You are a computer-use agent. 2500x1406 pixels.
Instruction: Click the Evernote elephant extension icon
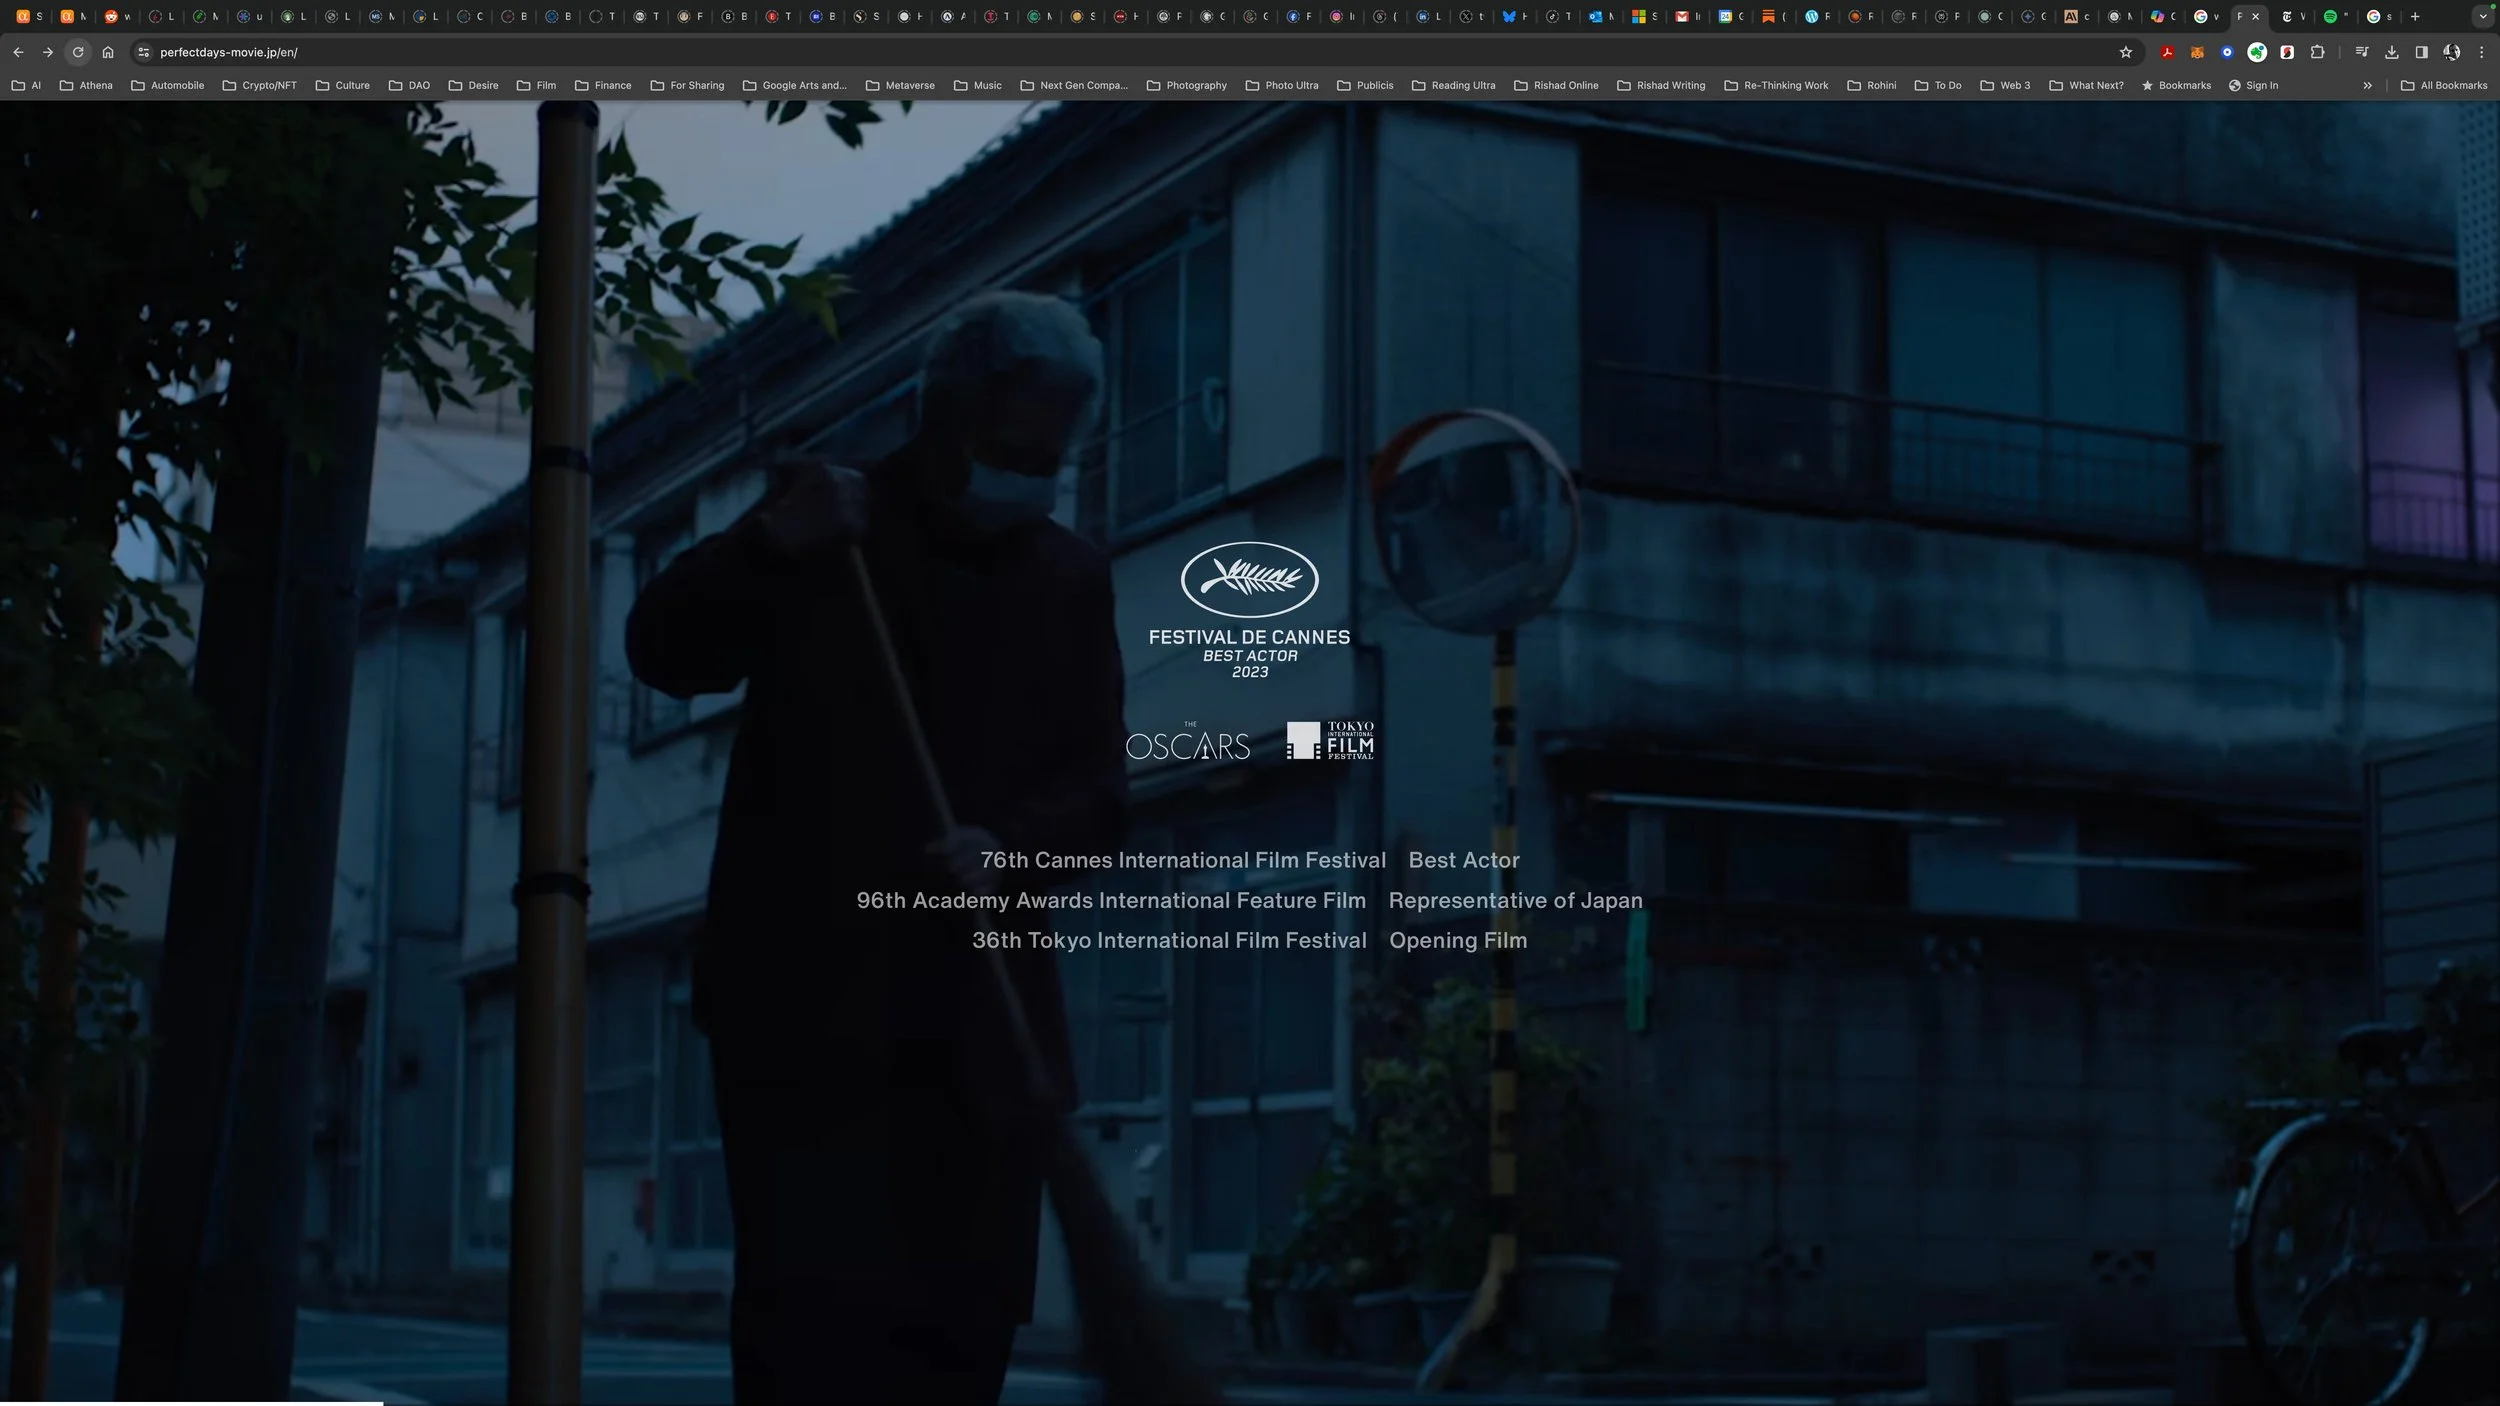(2257, 52)
